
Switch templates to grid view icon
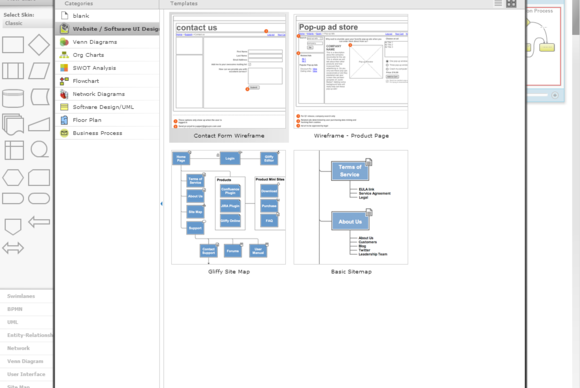[511, 3]
